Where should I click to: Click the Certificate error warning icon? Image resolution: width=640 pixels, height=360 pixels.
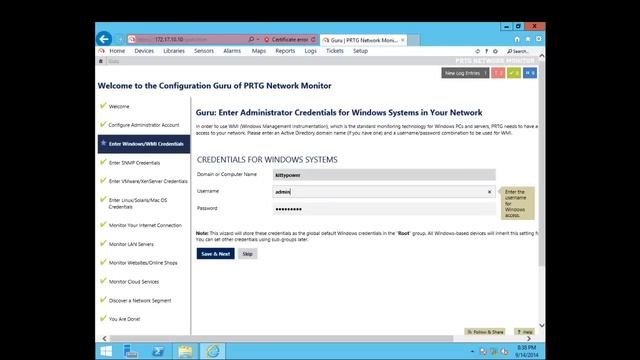(267, 40)
